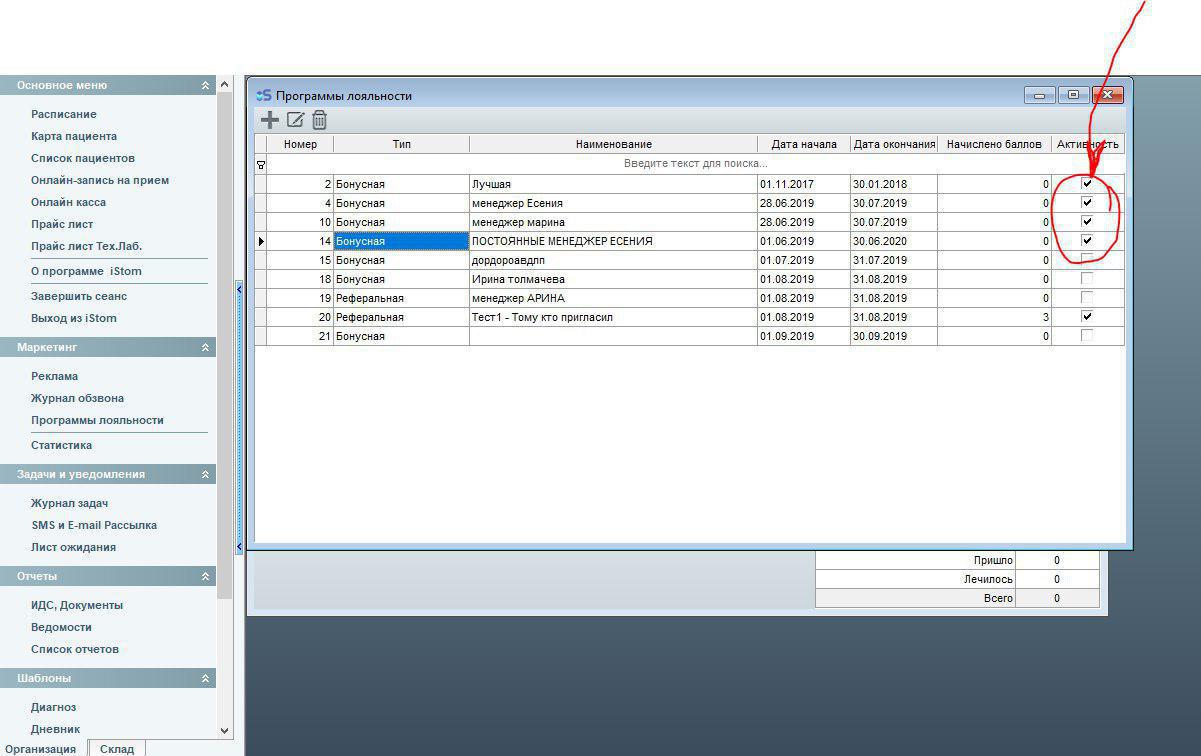Close the Программы лояльности window
The height and width of the screenshot is (756, 1201).
[x=1107, y=95]
